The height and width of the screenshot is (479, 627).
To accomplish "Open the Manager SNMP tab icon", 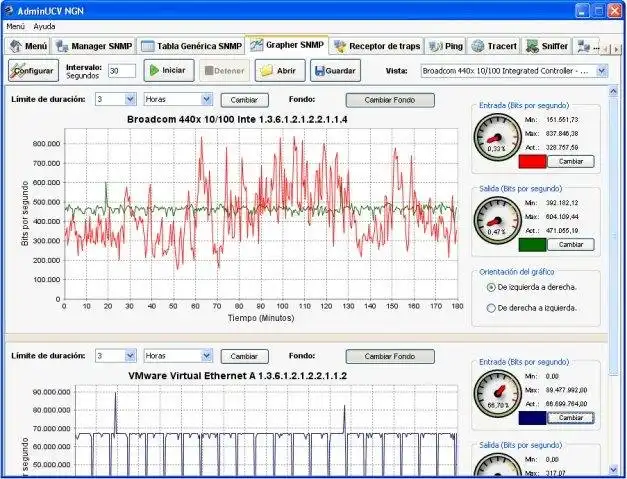I will (62, 46).
